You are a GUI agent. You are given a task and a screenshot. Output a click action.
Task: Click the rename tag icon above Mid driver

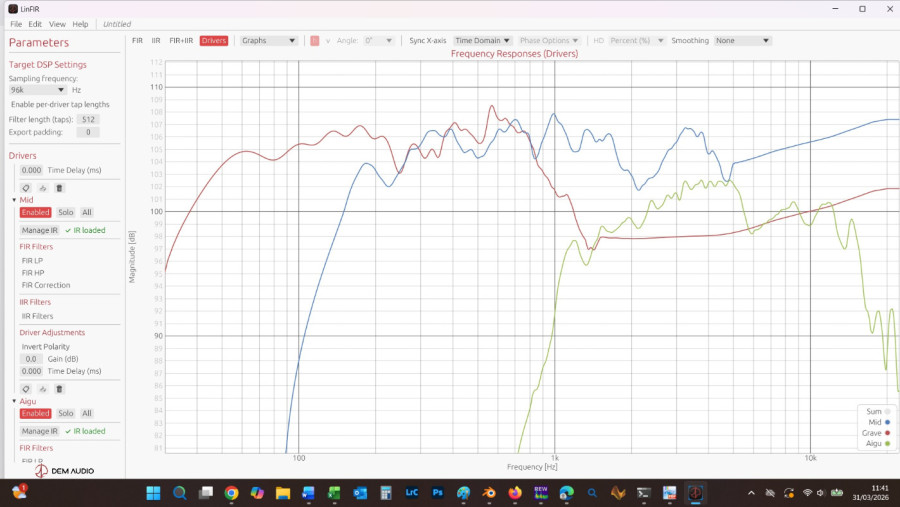pyautogui.click(x=26, y=188)
